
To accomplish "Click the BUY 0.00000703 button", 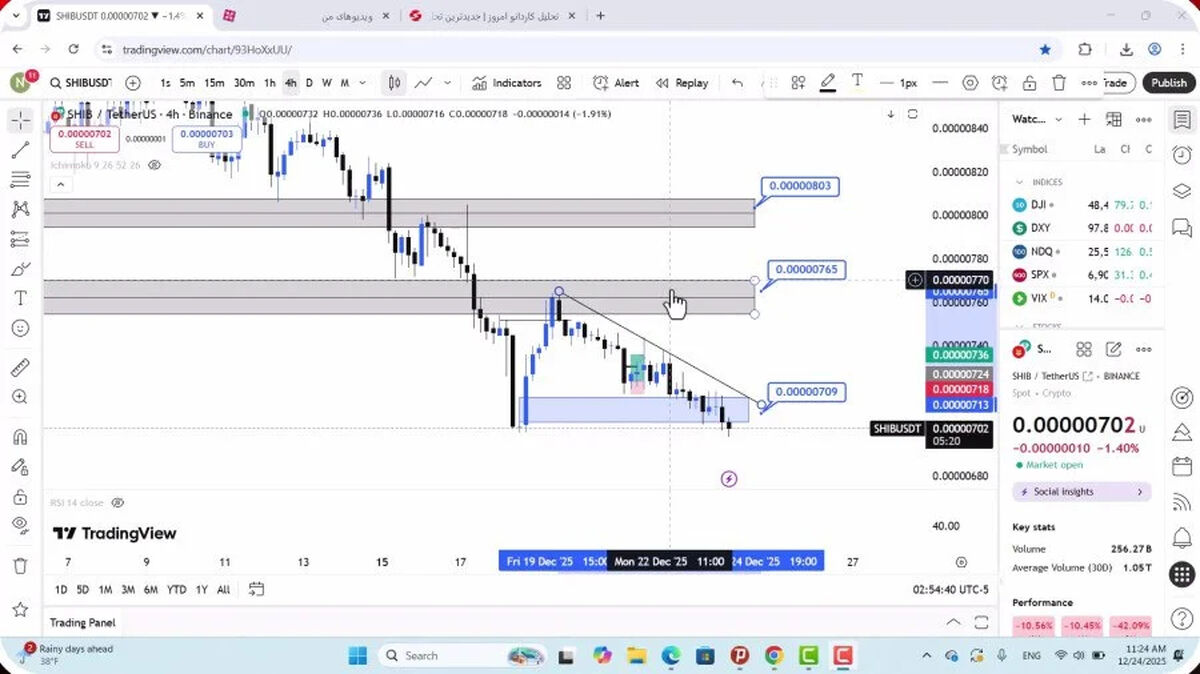I will pyautogui.click(x=207, y=139).
